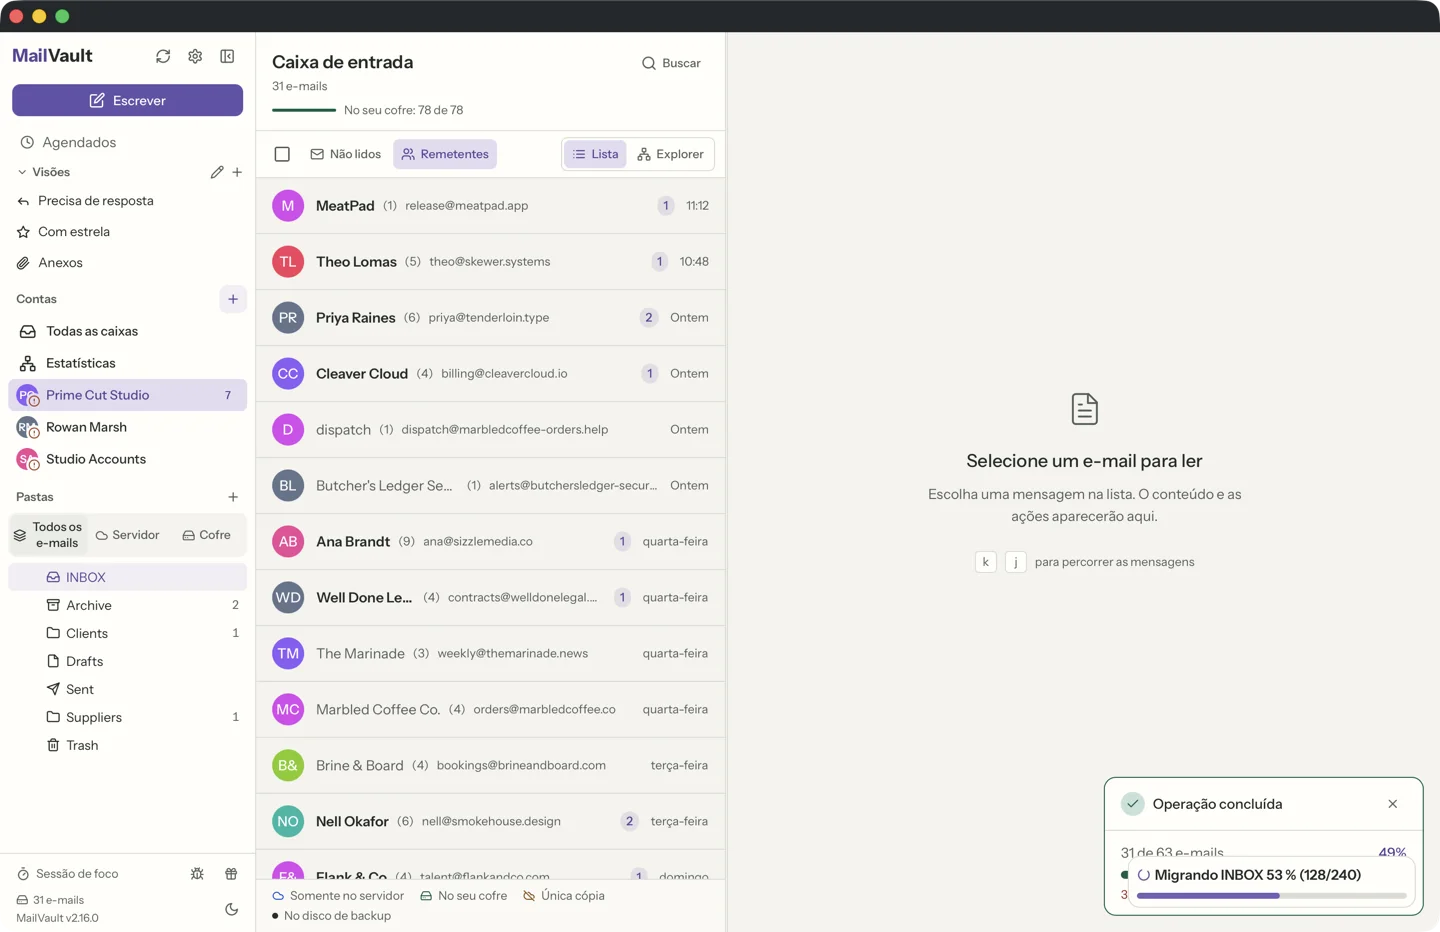Click the Escrever compose button
Viewport: 1440px width, 932px height.
127,100
